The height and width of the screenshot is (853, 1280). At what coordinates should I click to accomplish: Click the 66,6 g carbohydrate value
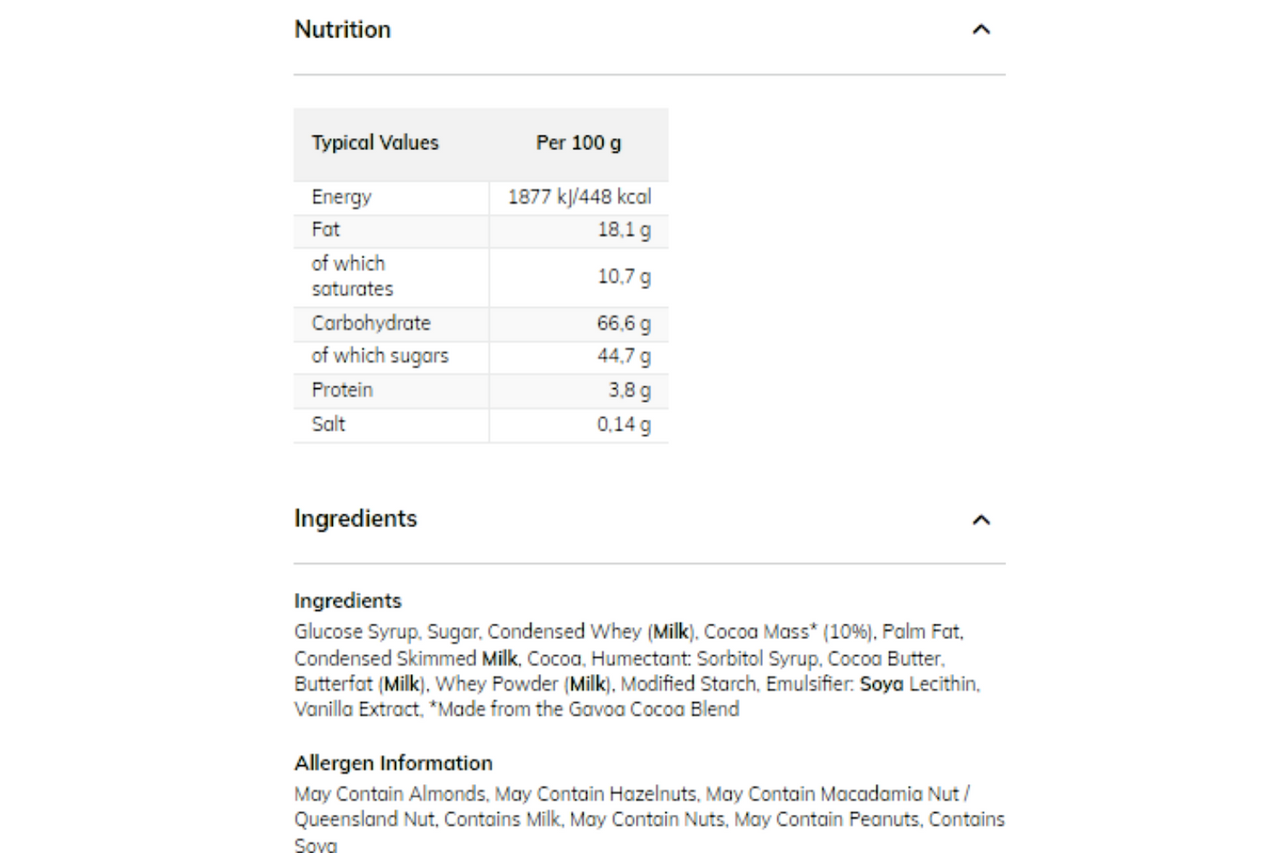pos(624,324)
